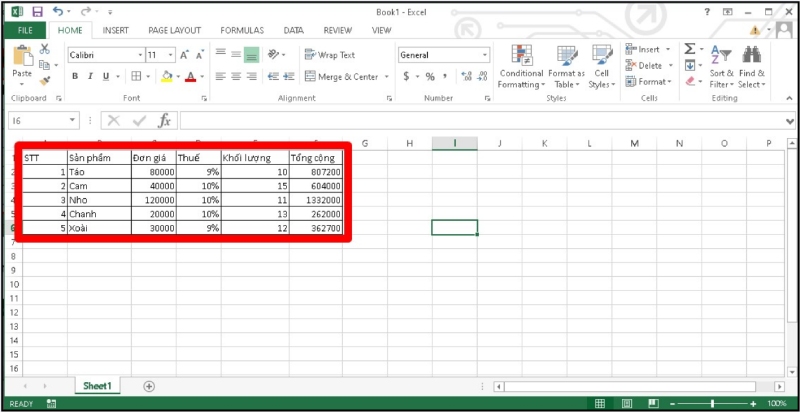This screenshot has width=800, height=412.
Task: Click Merge & Center button
Action: (x=342, y=76)
